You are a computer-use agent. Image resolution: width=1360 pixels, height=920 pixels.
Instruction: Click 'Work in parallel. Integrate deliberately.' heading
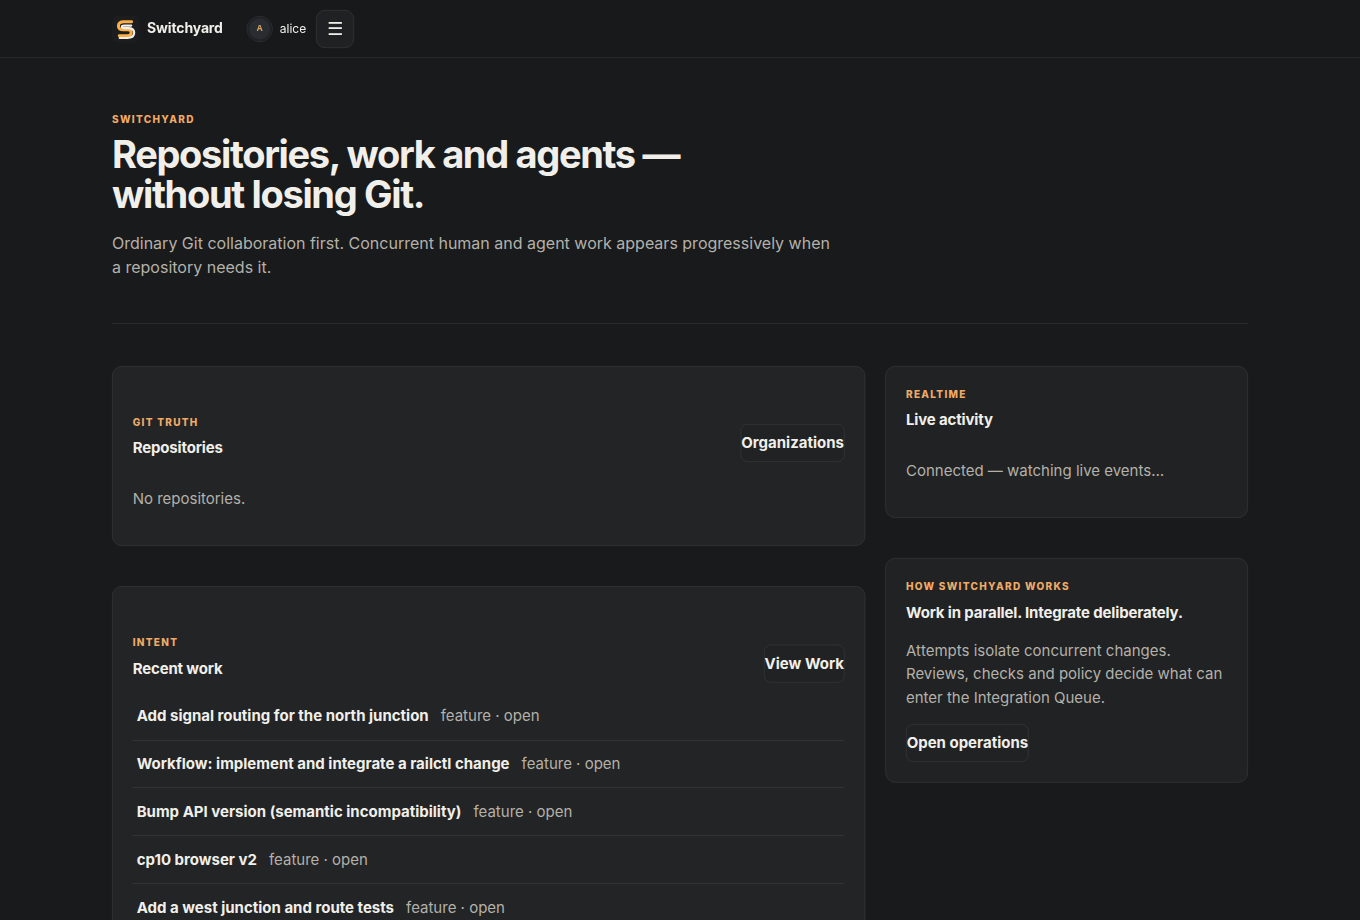point(1044,613)
